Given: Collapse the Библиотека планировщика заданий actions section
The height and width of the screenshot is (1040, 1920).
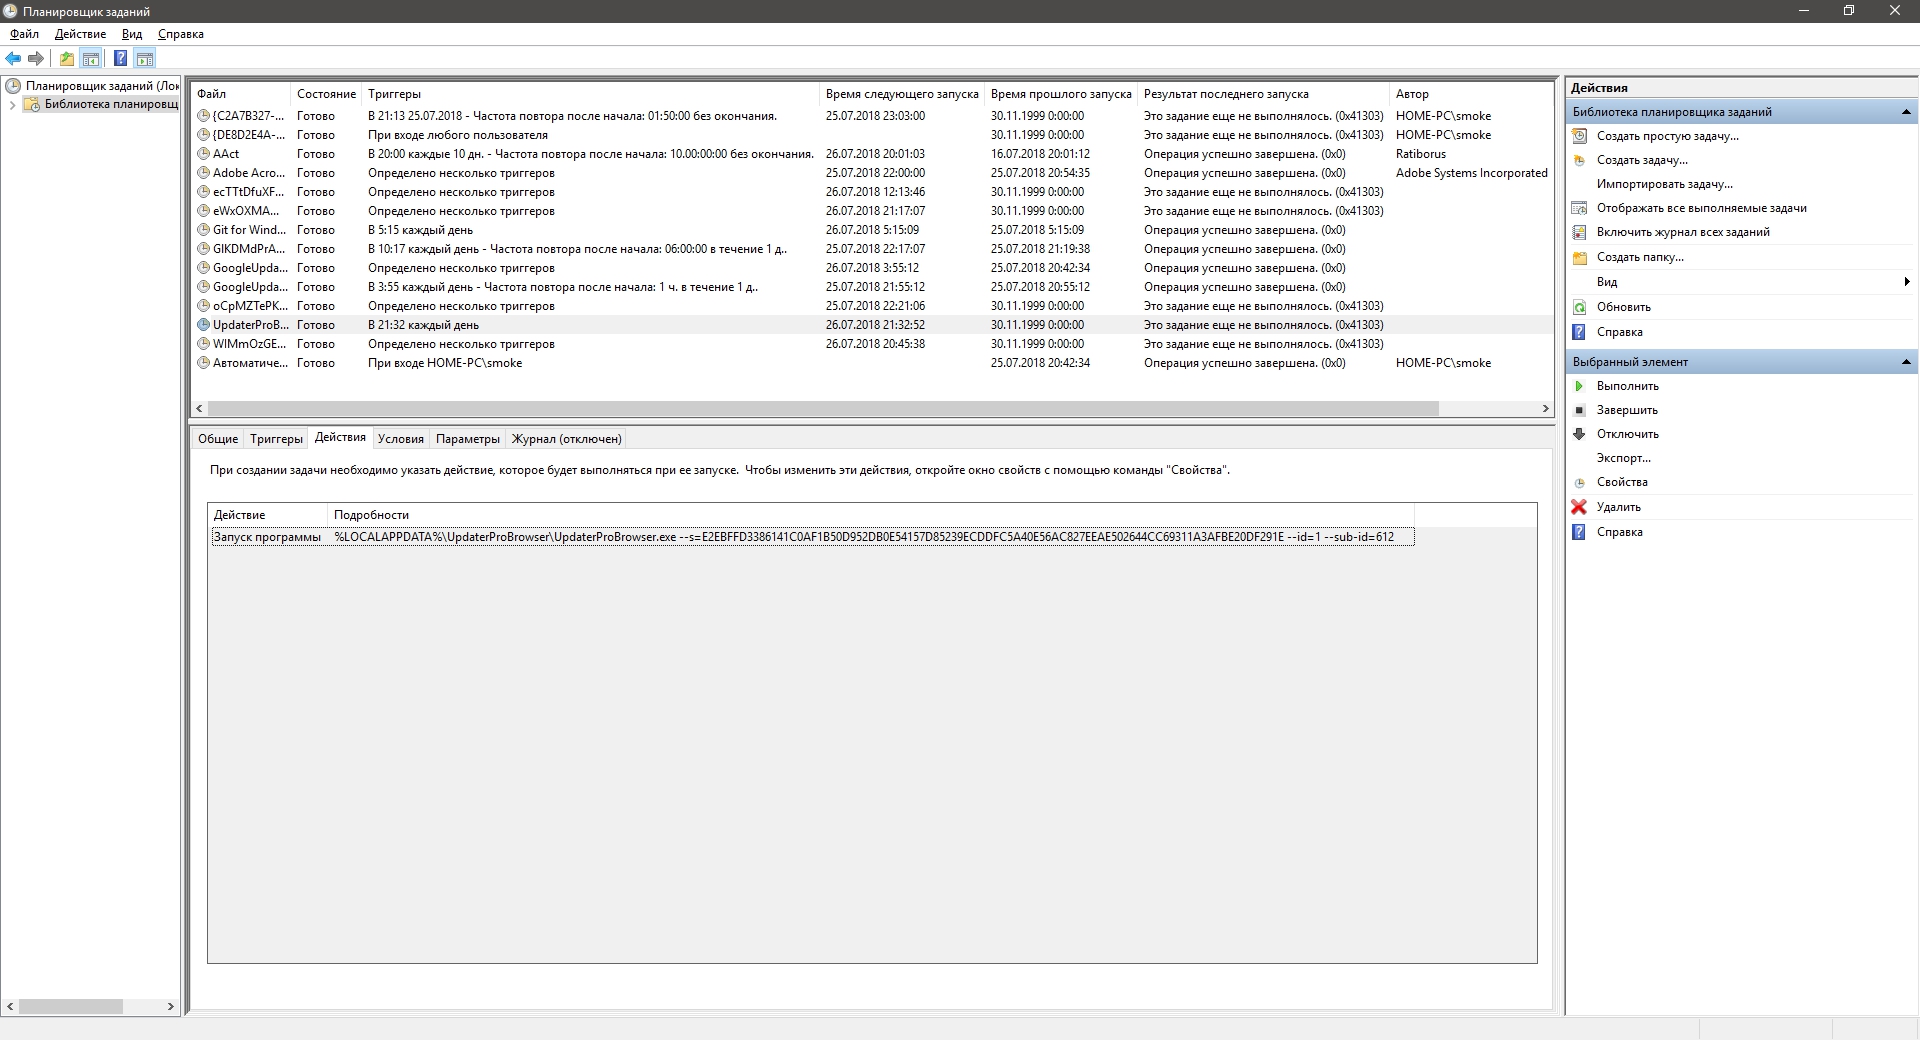Looking at the screenshot, I should pos(1905,112).
